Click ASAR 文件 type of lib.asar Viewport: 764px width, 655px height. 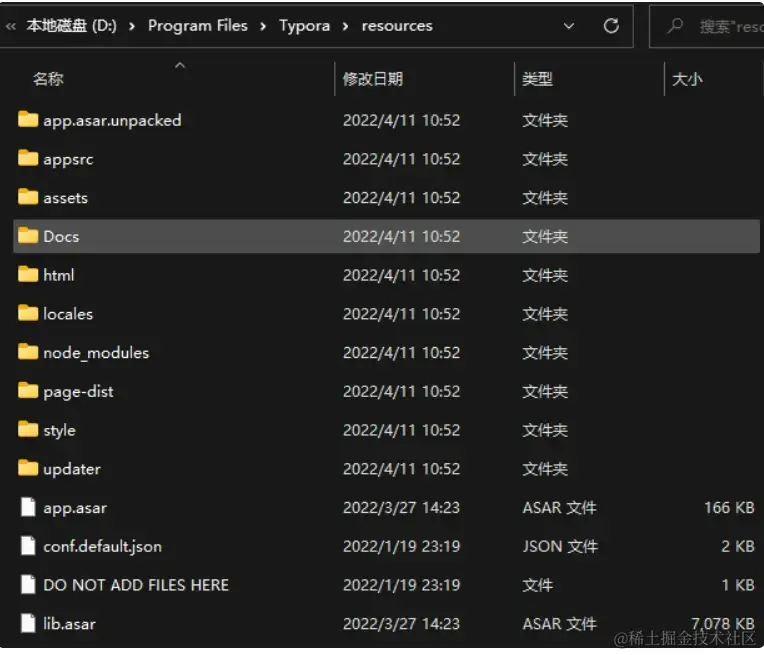(559, 624)
